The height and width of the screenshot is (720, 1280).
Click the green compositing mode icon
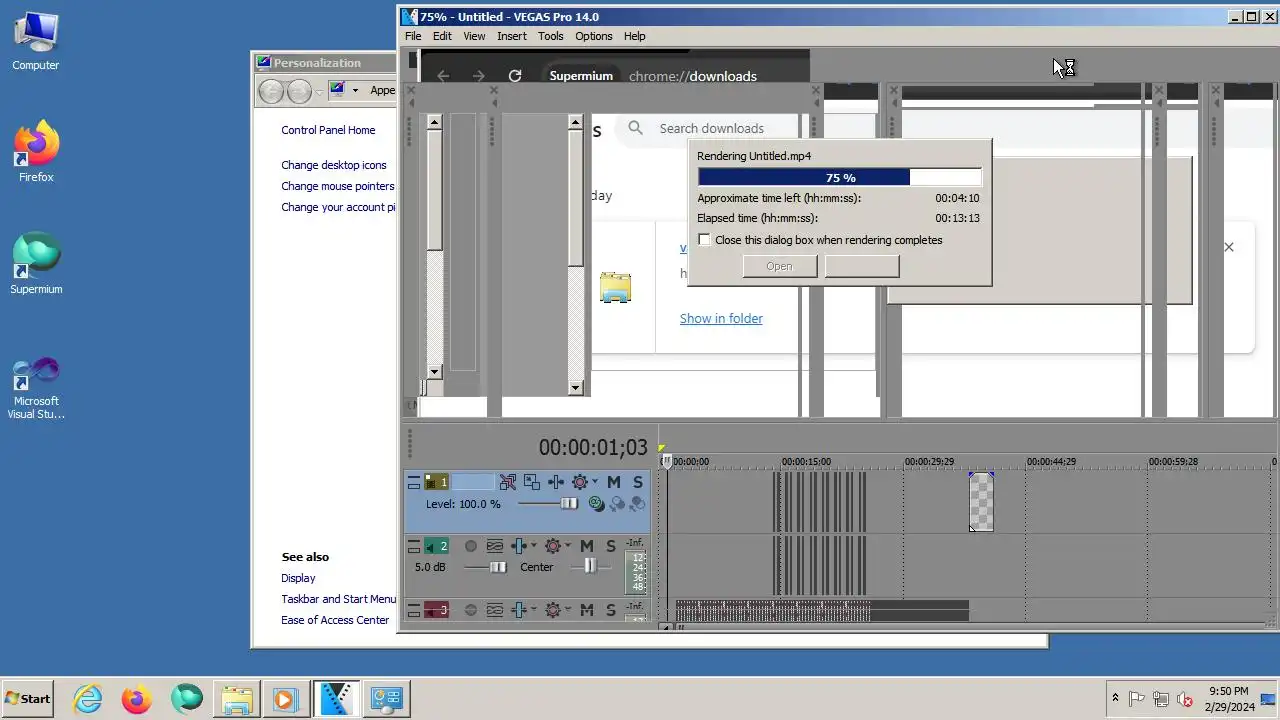[597, 504]
